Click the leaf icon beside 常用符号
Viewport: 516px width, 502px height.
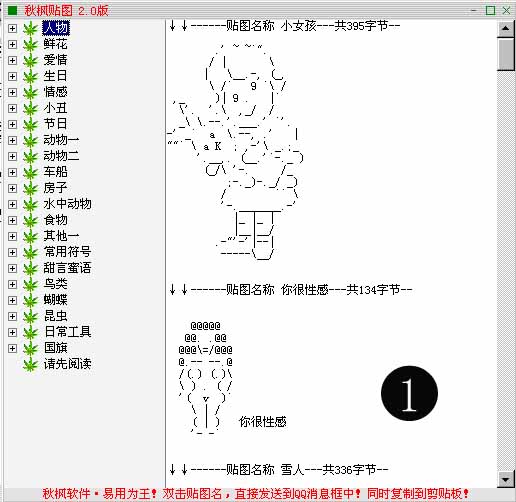pyautogui.click(x=30, y=252)
